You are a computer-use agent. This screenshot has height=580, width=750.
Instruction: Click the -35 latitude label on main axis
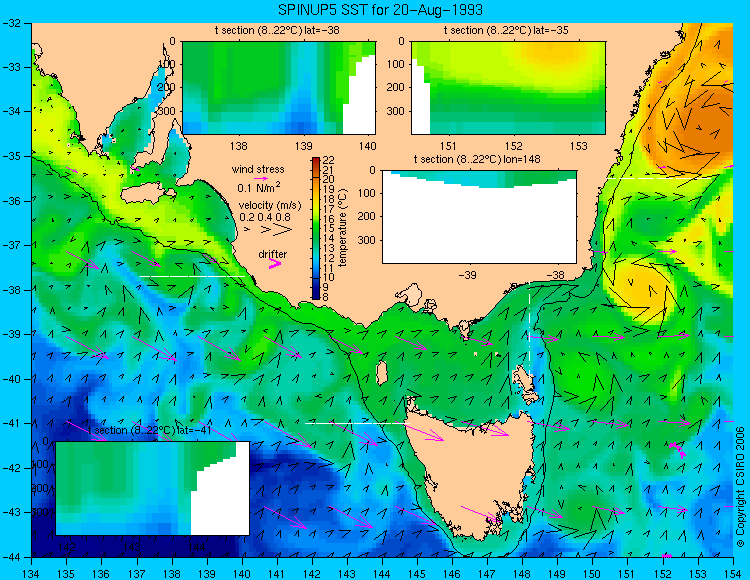click(11, 156)
